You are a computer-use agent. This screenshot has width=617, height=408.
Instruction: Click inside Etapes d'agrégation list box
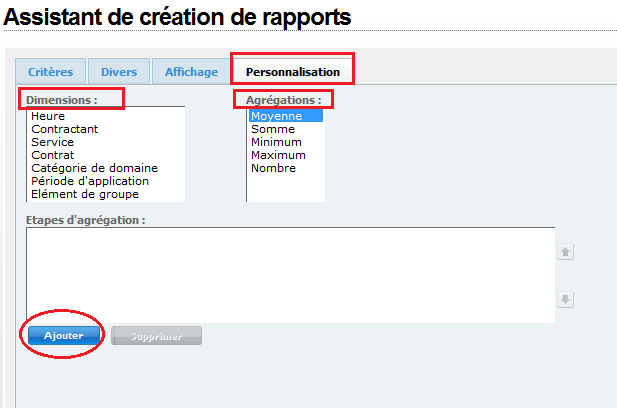click(290, 275)
